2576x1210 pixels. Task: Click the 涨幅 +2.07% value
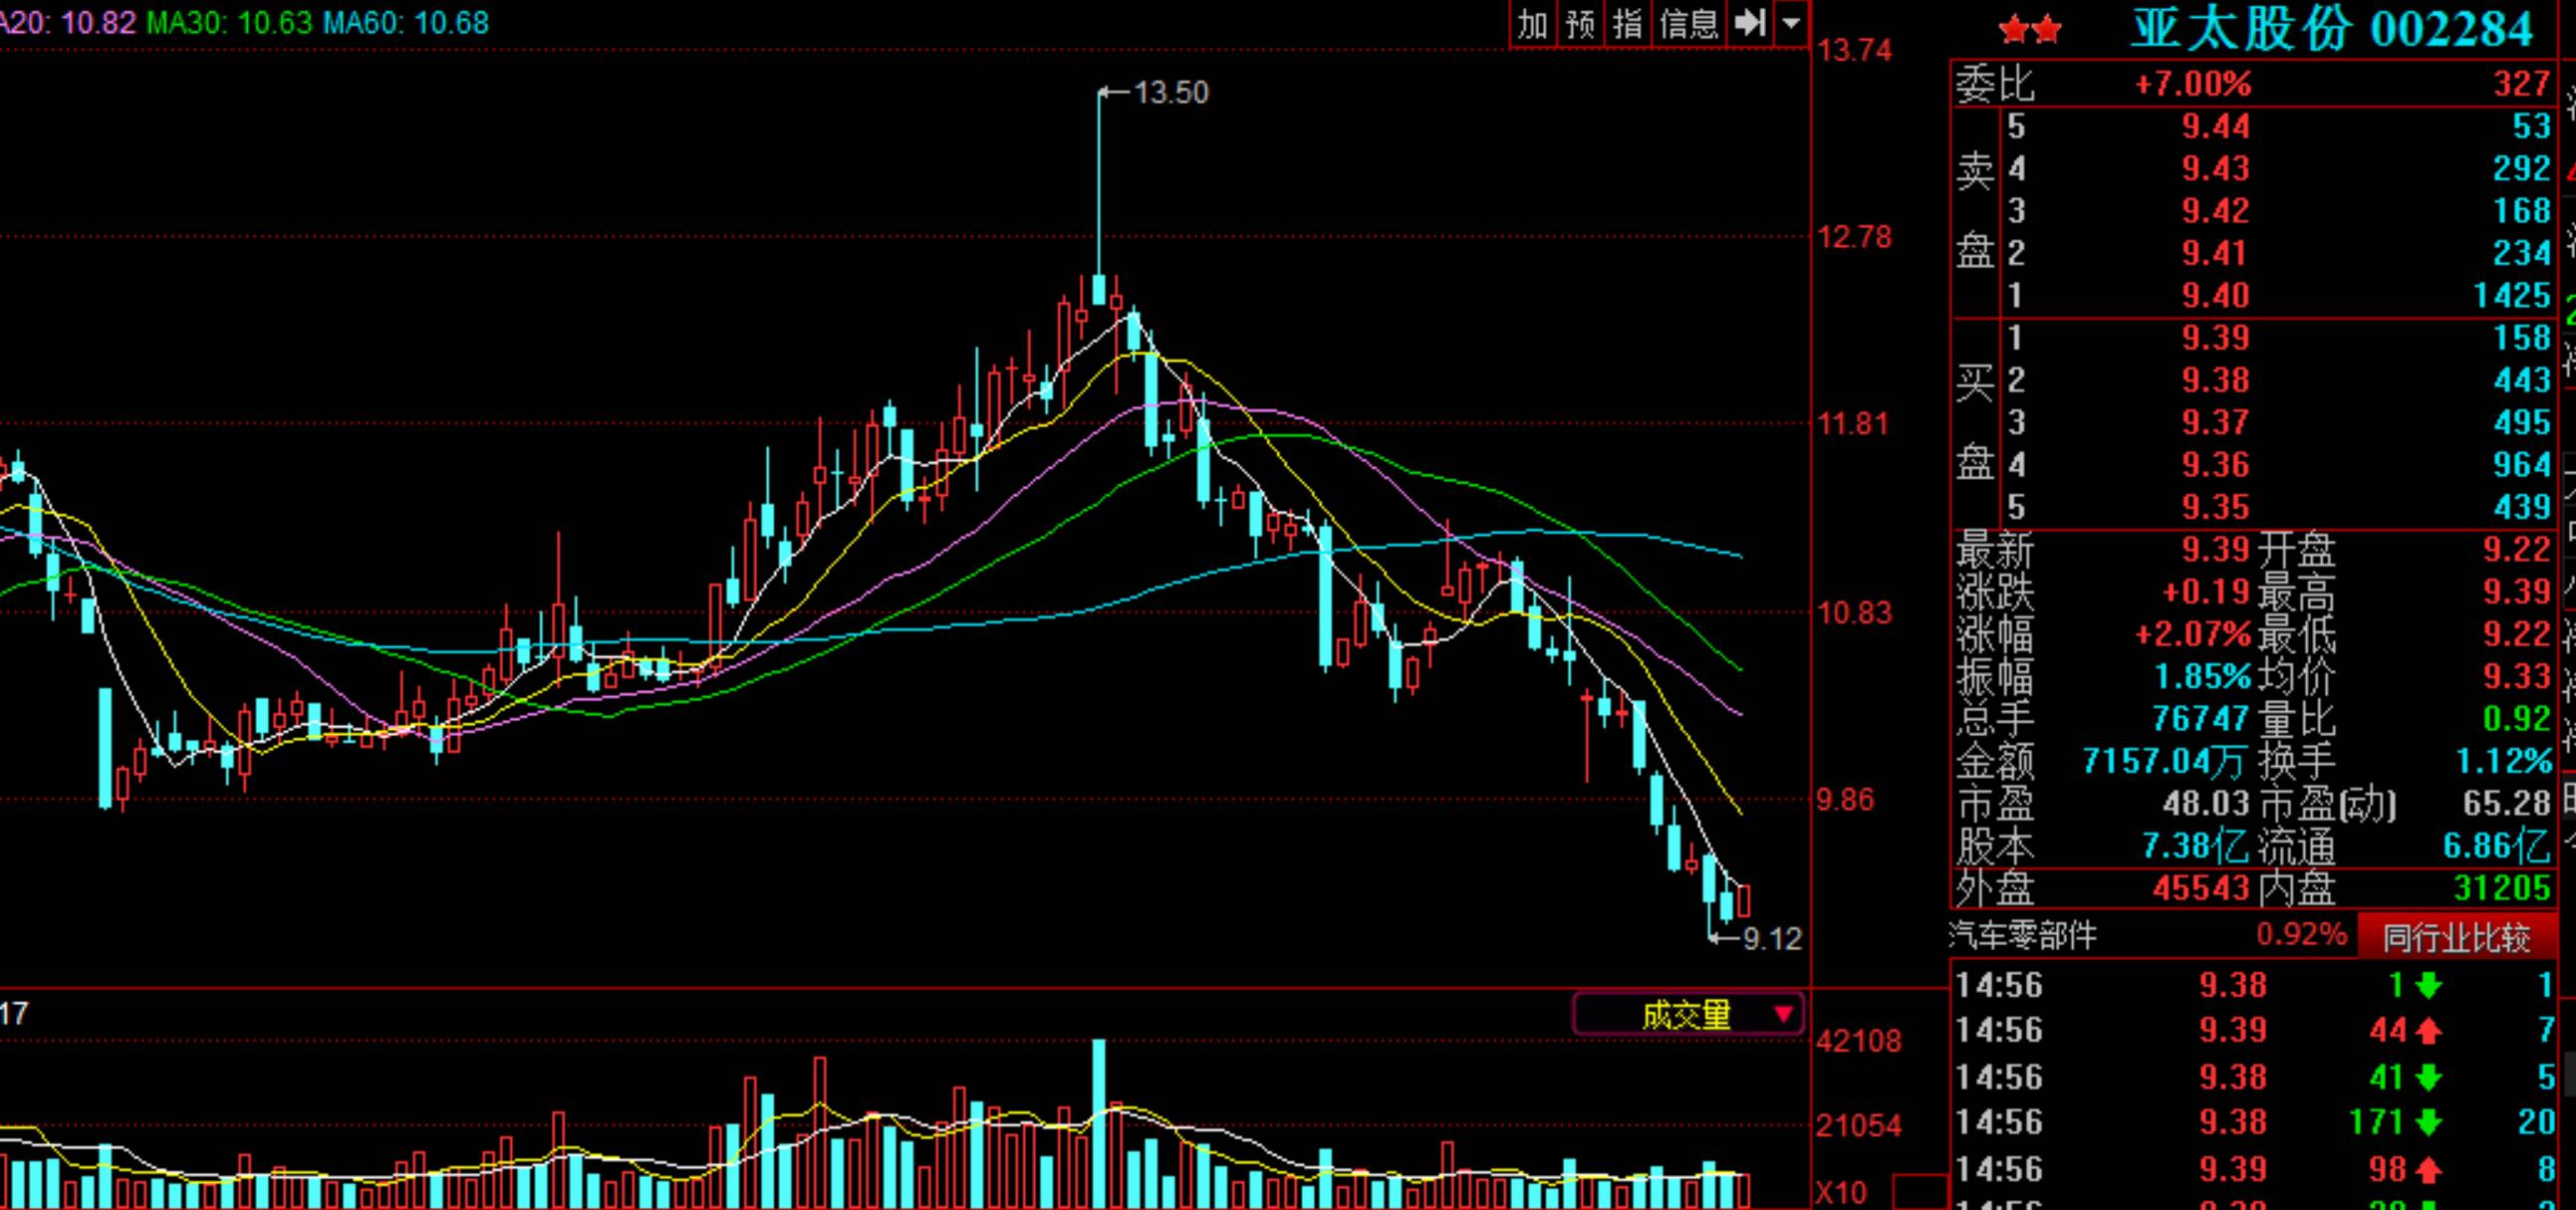tap(2192, 635)
